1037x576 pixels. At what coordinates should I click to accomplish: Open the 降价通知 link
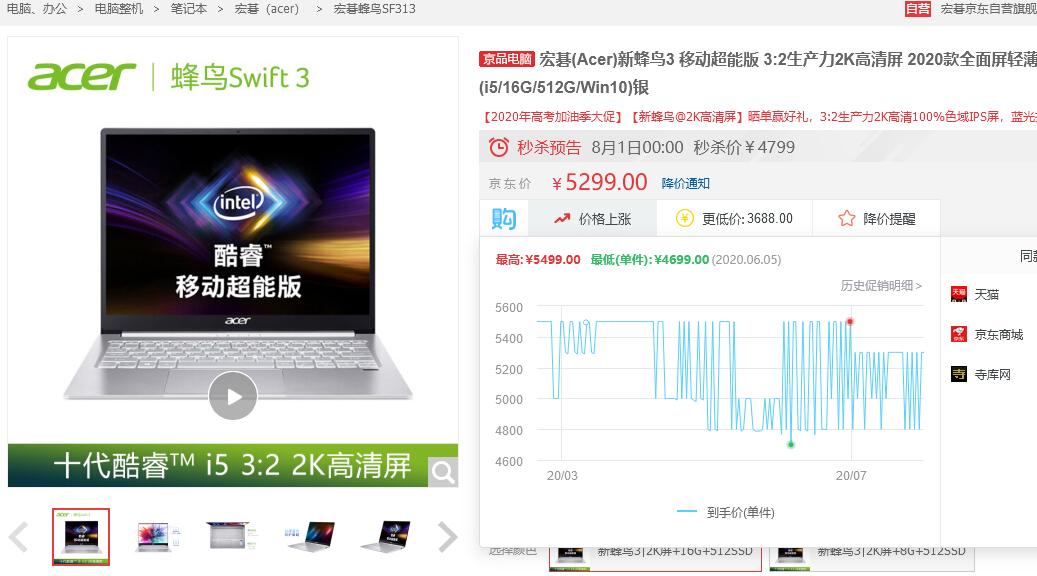685,183
